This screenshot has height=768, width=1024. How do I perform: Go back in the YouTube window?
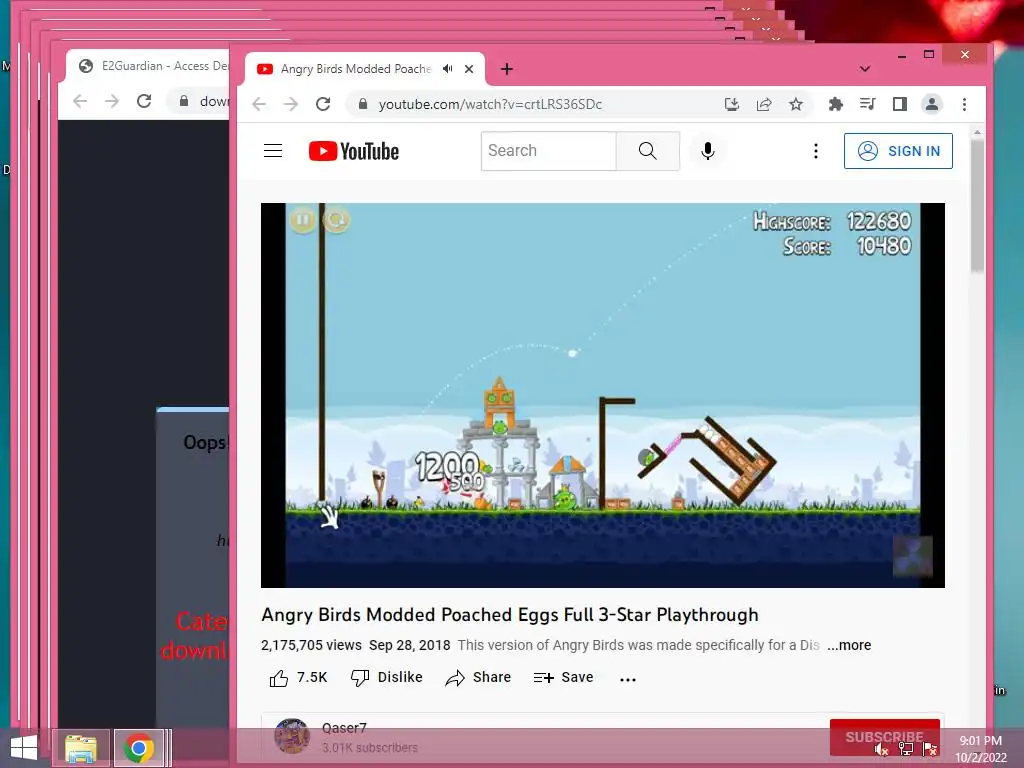coord(259,104)
